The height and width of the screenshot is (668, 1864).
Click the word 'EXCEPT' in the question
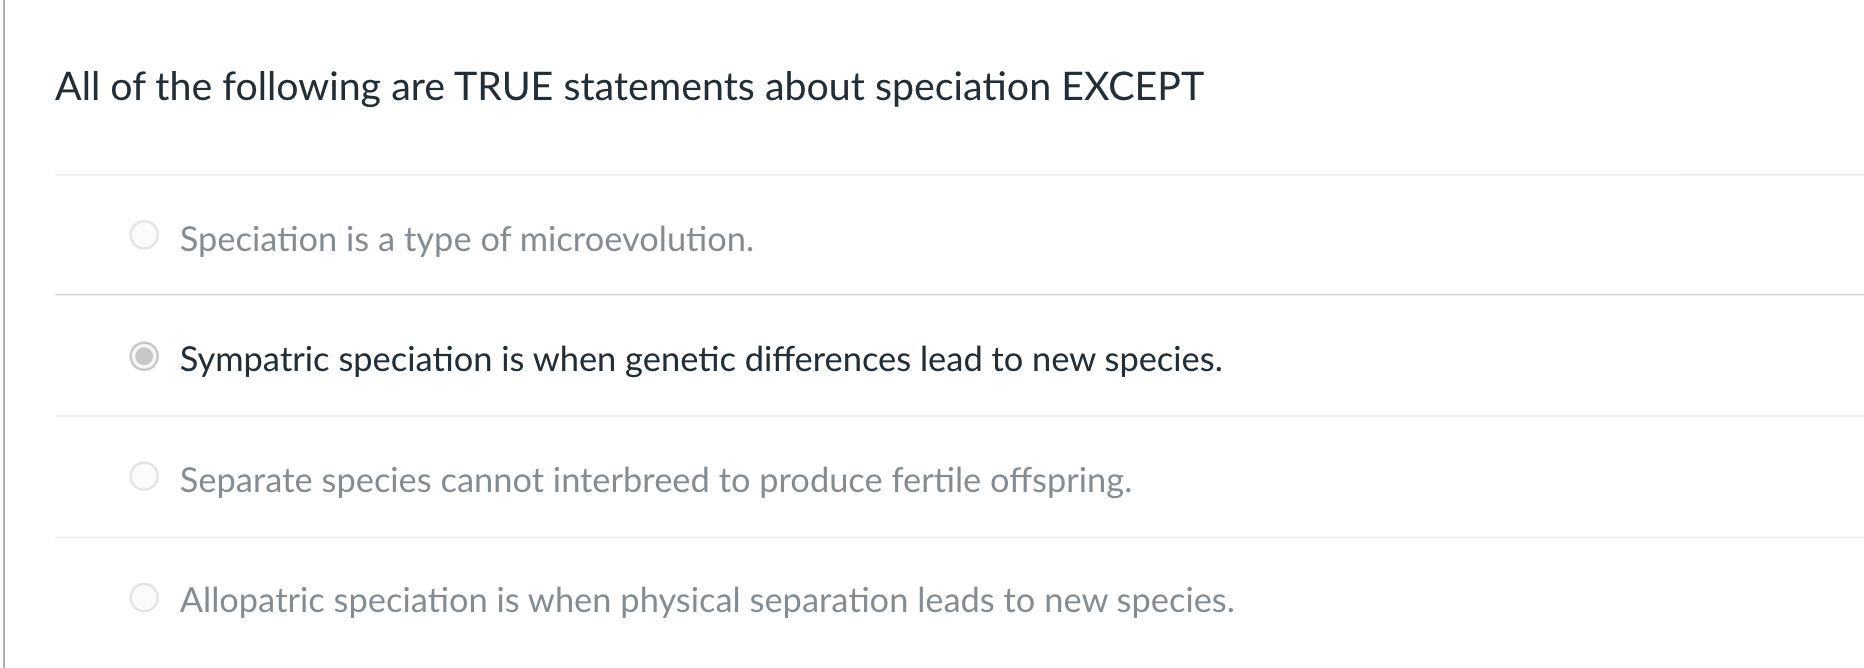[1132, 87]
